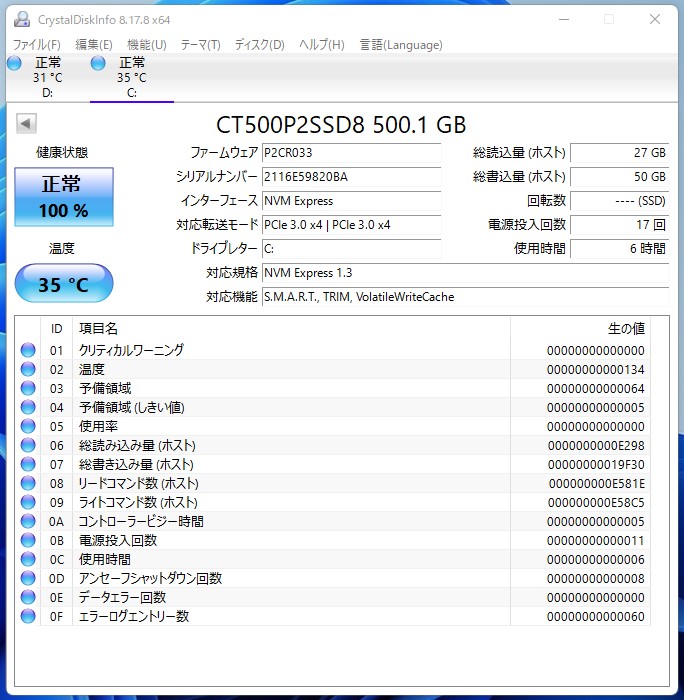Viewport: 684px width, 700px height.
Task: Switch to the D: drive tab
Action: [x=47, y=78]
